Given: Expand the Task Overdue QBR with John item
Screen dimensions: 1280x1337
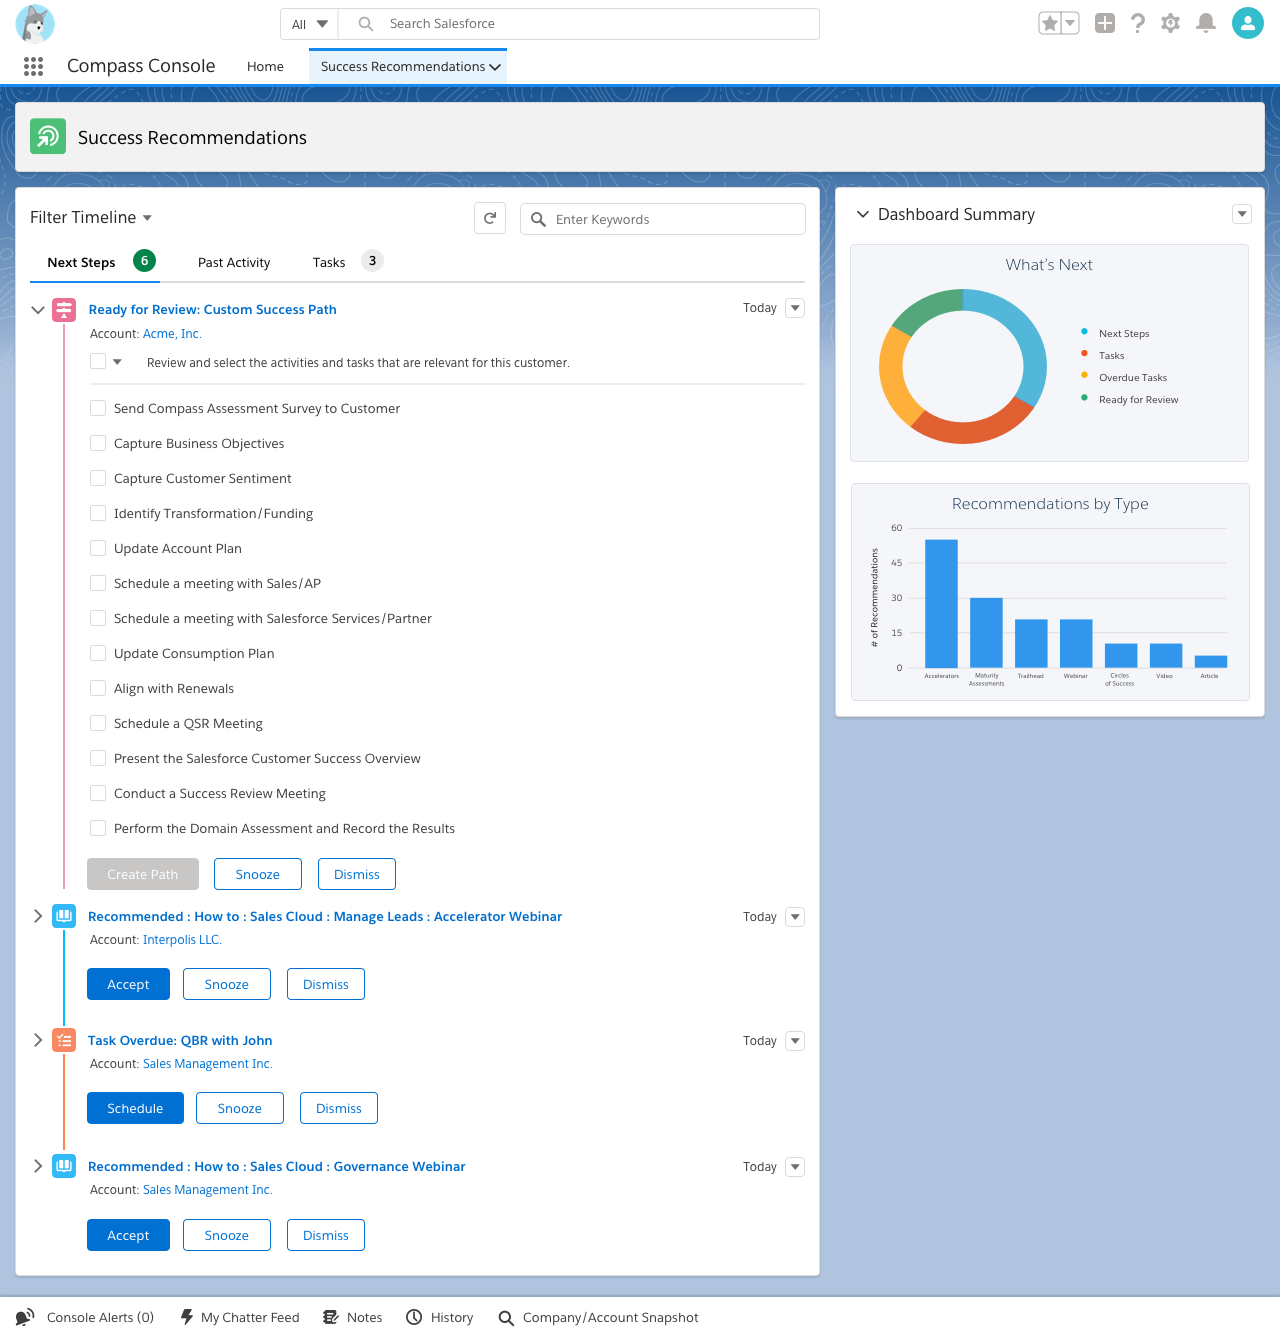Looking at the screenshot, I should [38, 1040].
